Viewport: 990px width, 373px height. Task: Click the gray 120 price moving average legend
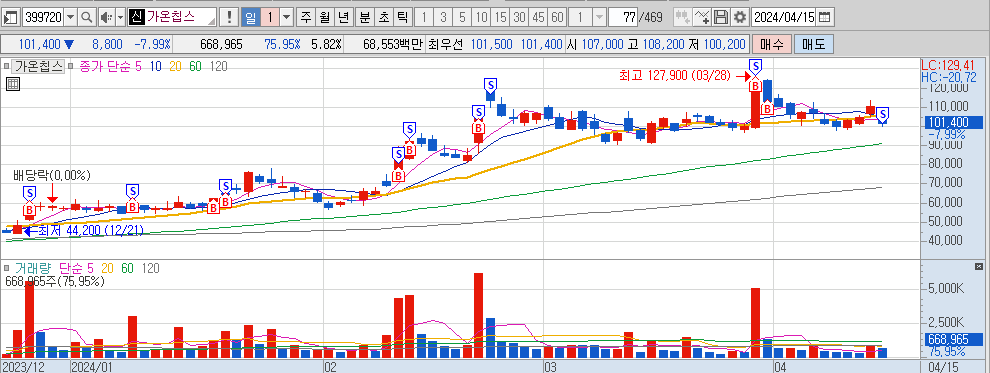(x=218, y=66)
